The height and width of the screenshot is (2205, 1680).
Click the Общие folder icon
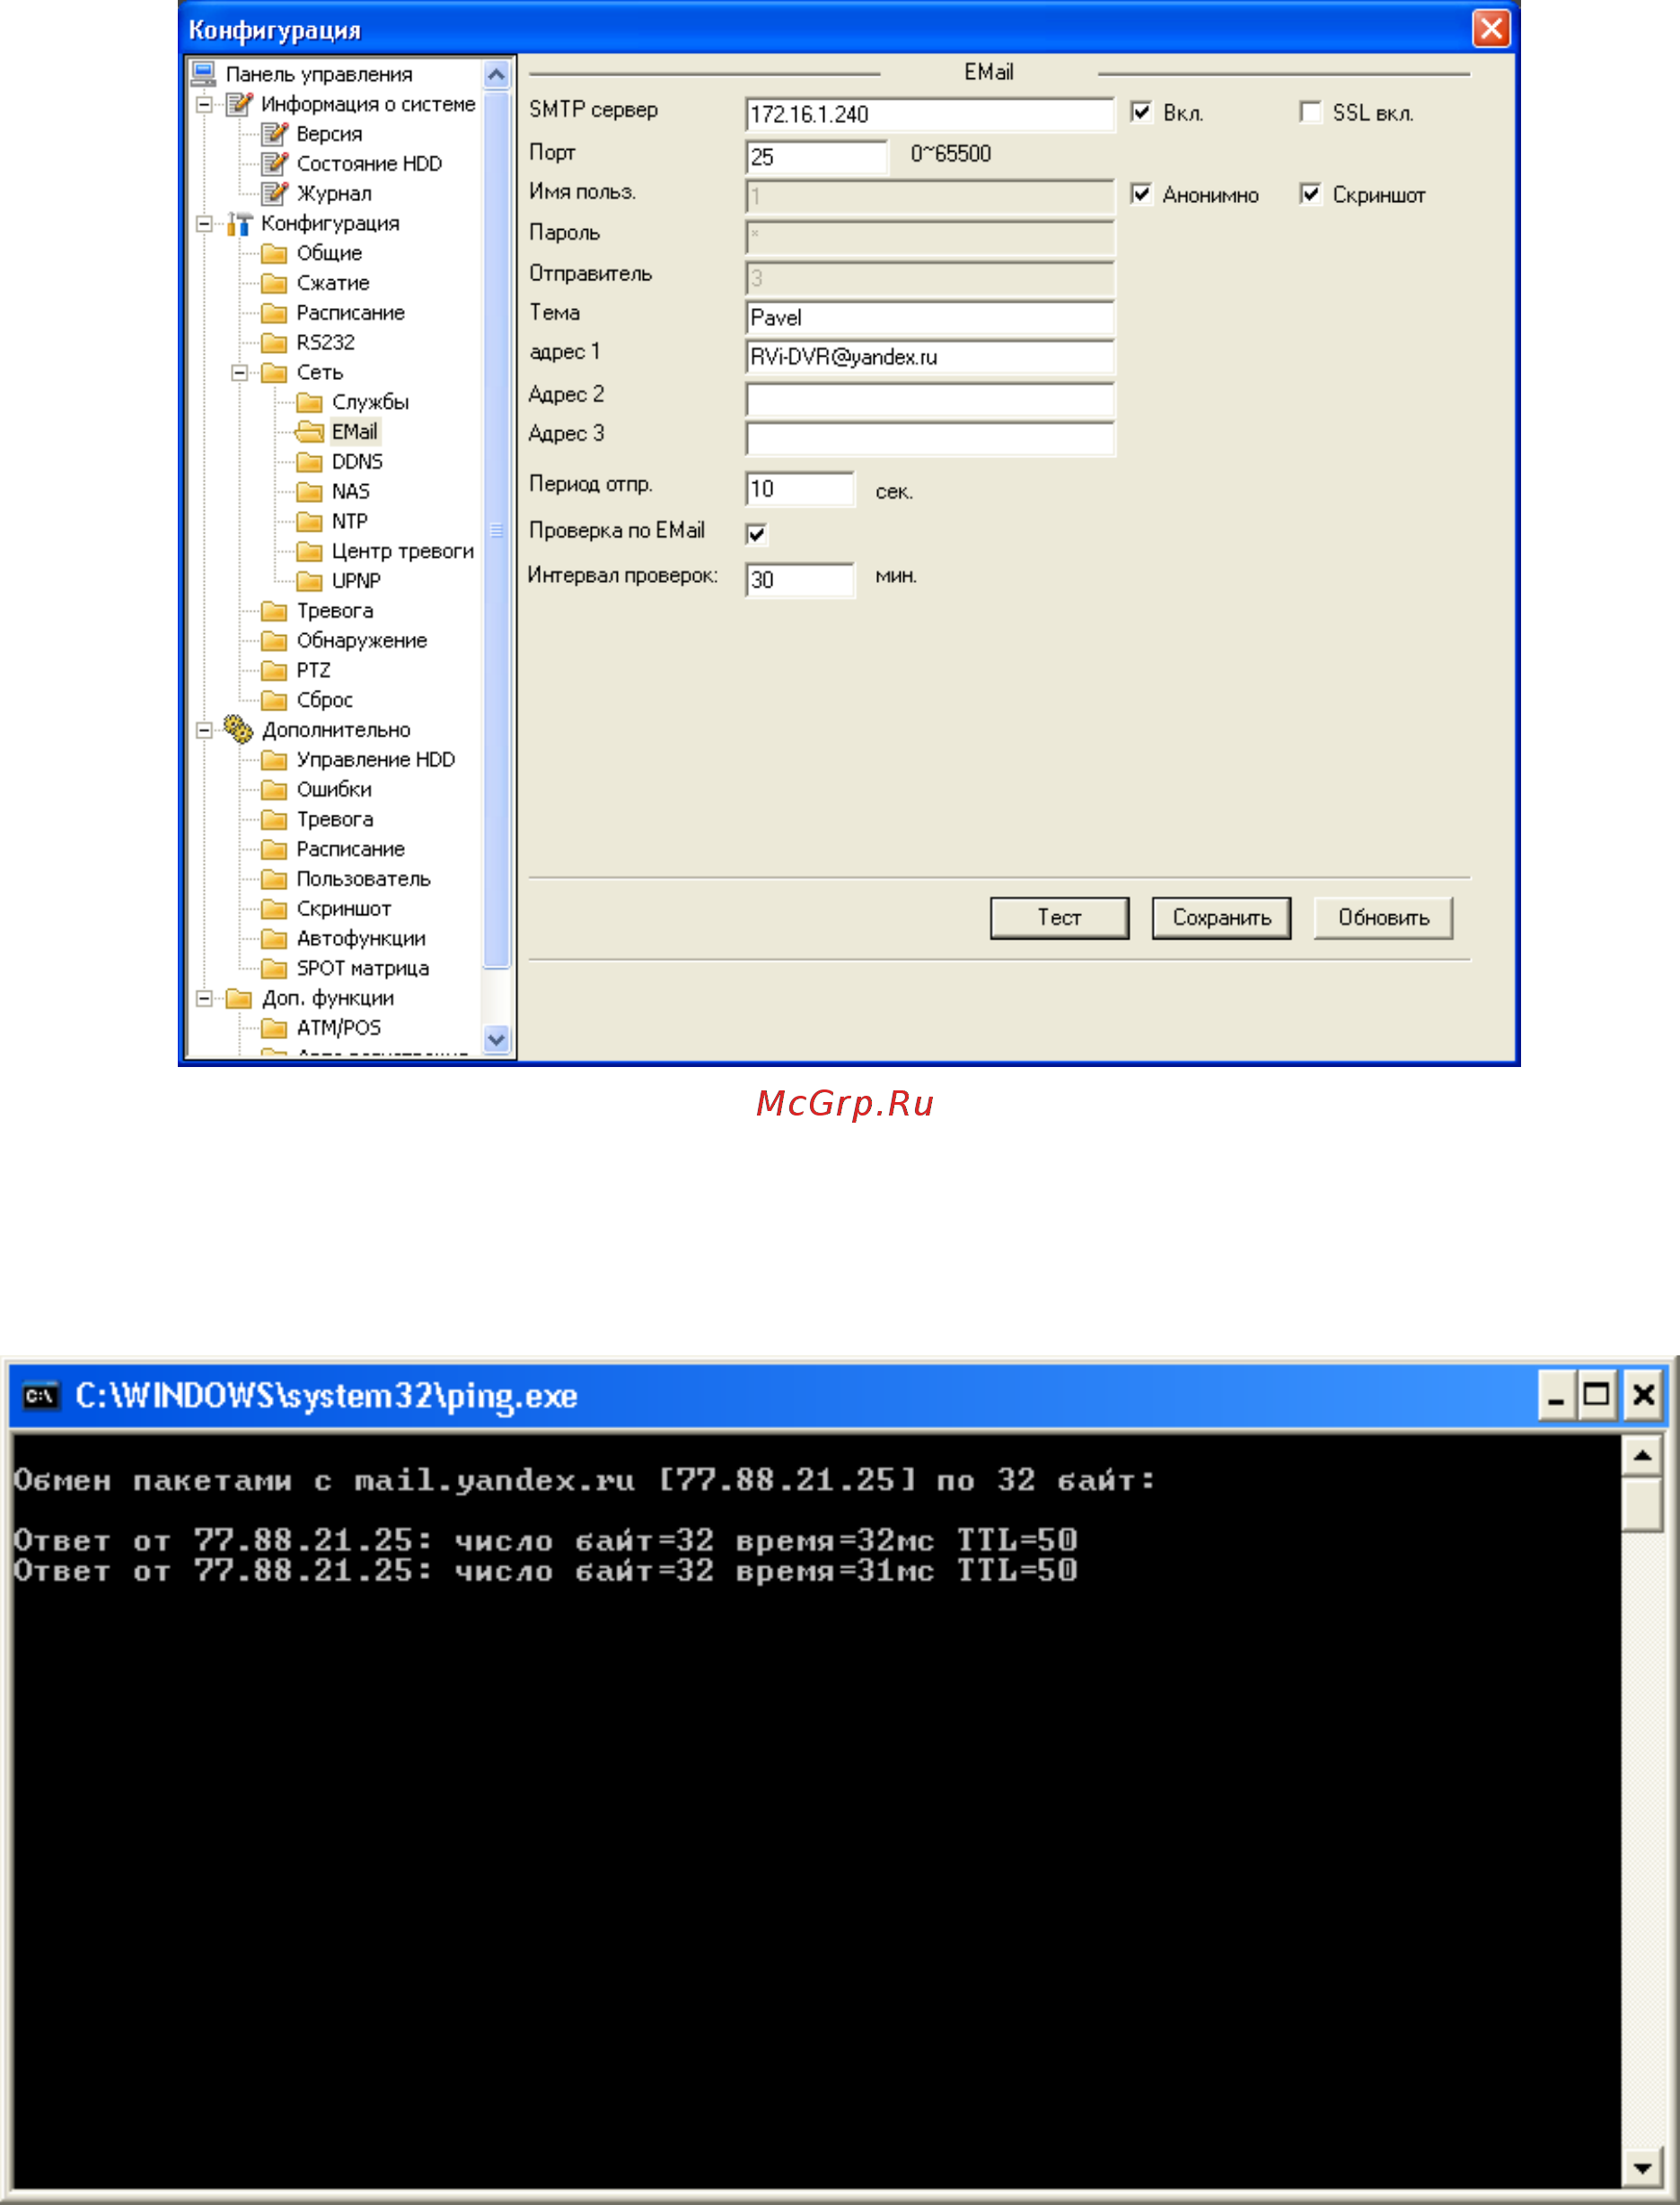(274, 253)
